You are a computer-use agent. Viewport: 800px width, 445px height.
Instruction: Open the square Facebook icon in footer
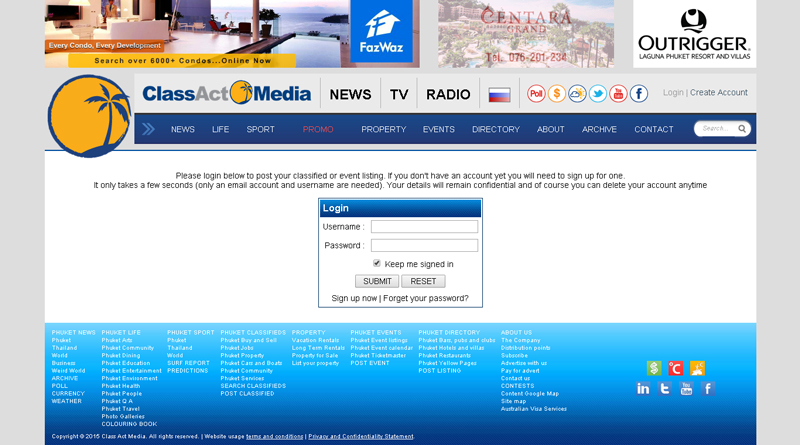click(x=708, y=389)
